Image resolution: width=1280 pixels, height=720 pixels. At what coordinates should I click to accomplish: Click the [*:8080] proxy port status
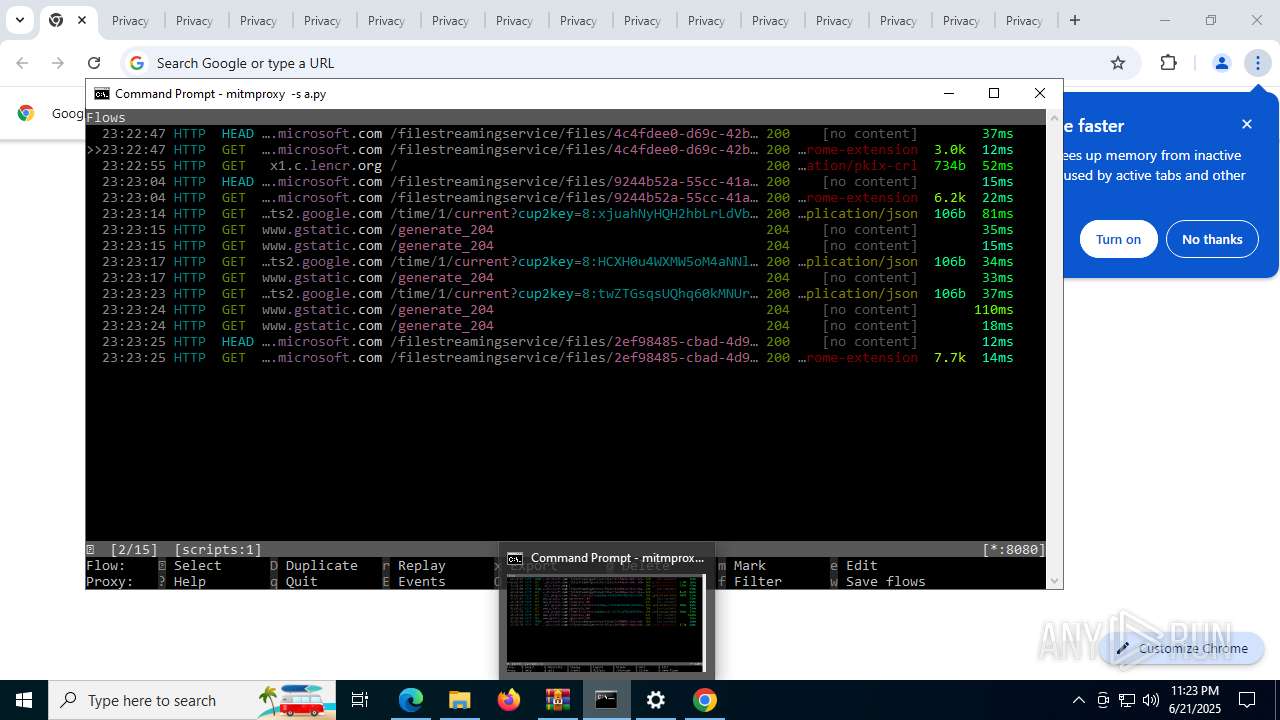(x=1013, y=550)
